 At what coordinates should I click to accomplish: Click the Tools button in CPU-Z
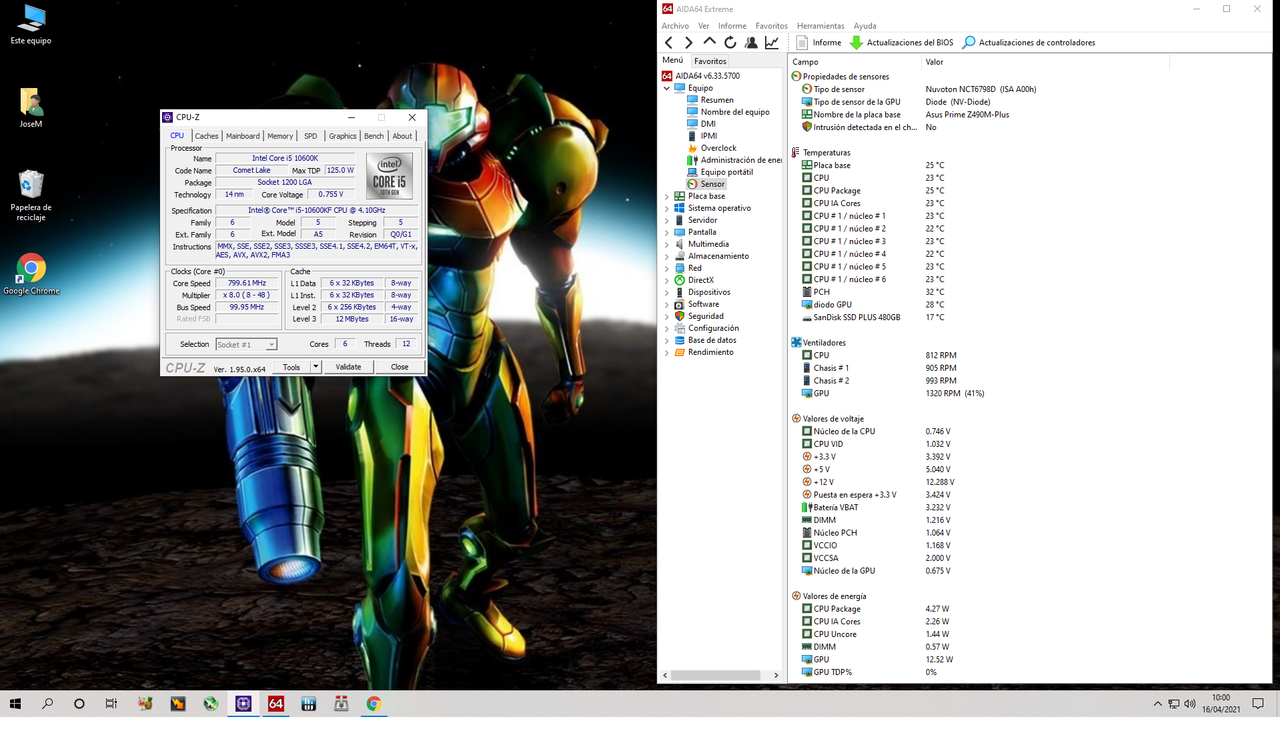click(x=291, y=367)
